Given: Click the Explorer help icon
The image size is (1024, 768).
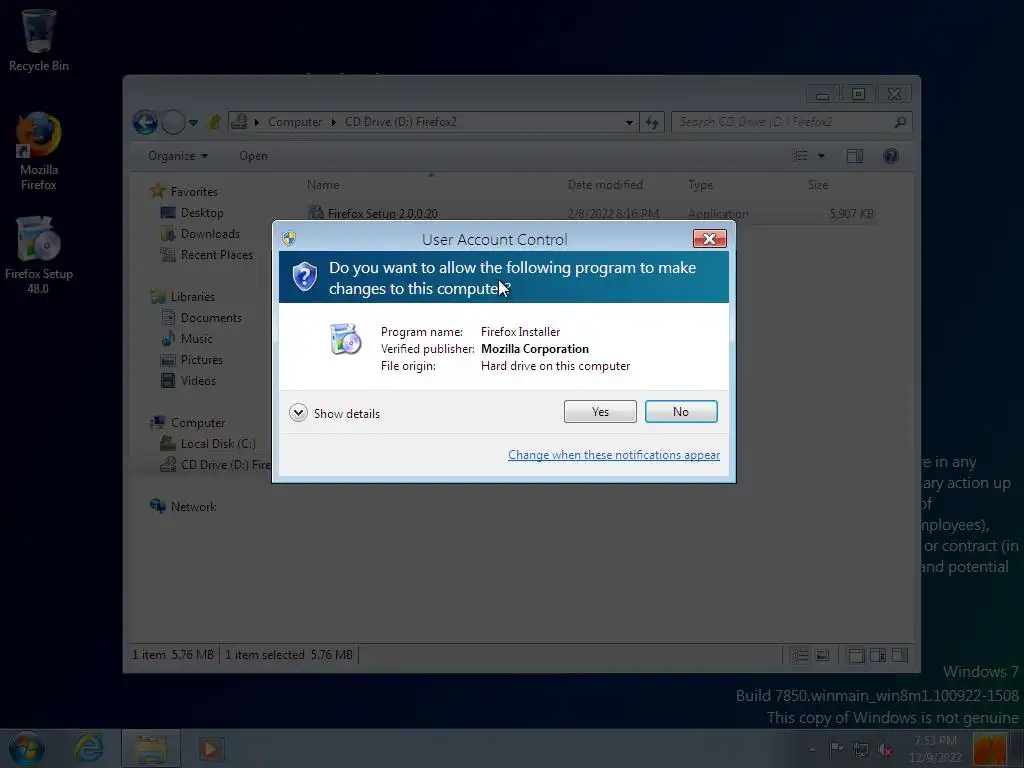Looking at the screenshot, I should (x=890, y=155).
